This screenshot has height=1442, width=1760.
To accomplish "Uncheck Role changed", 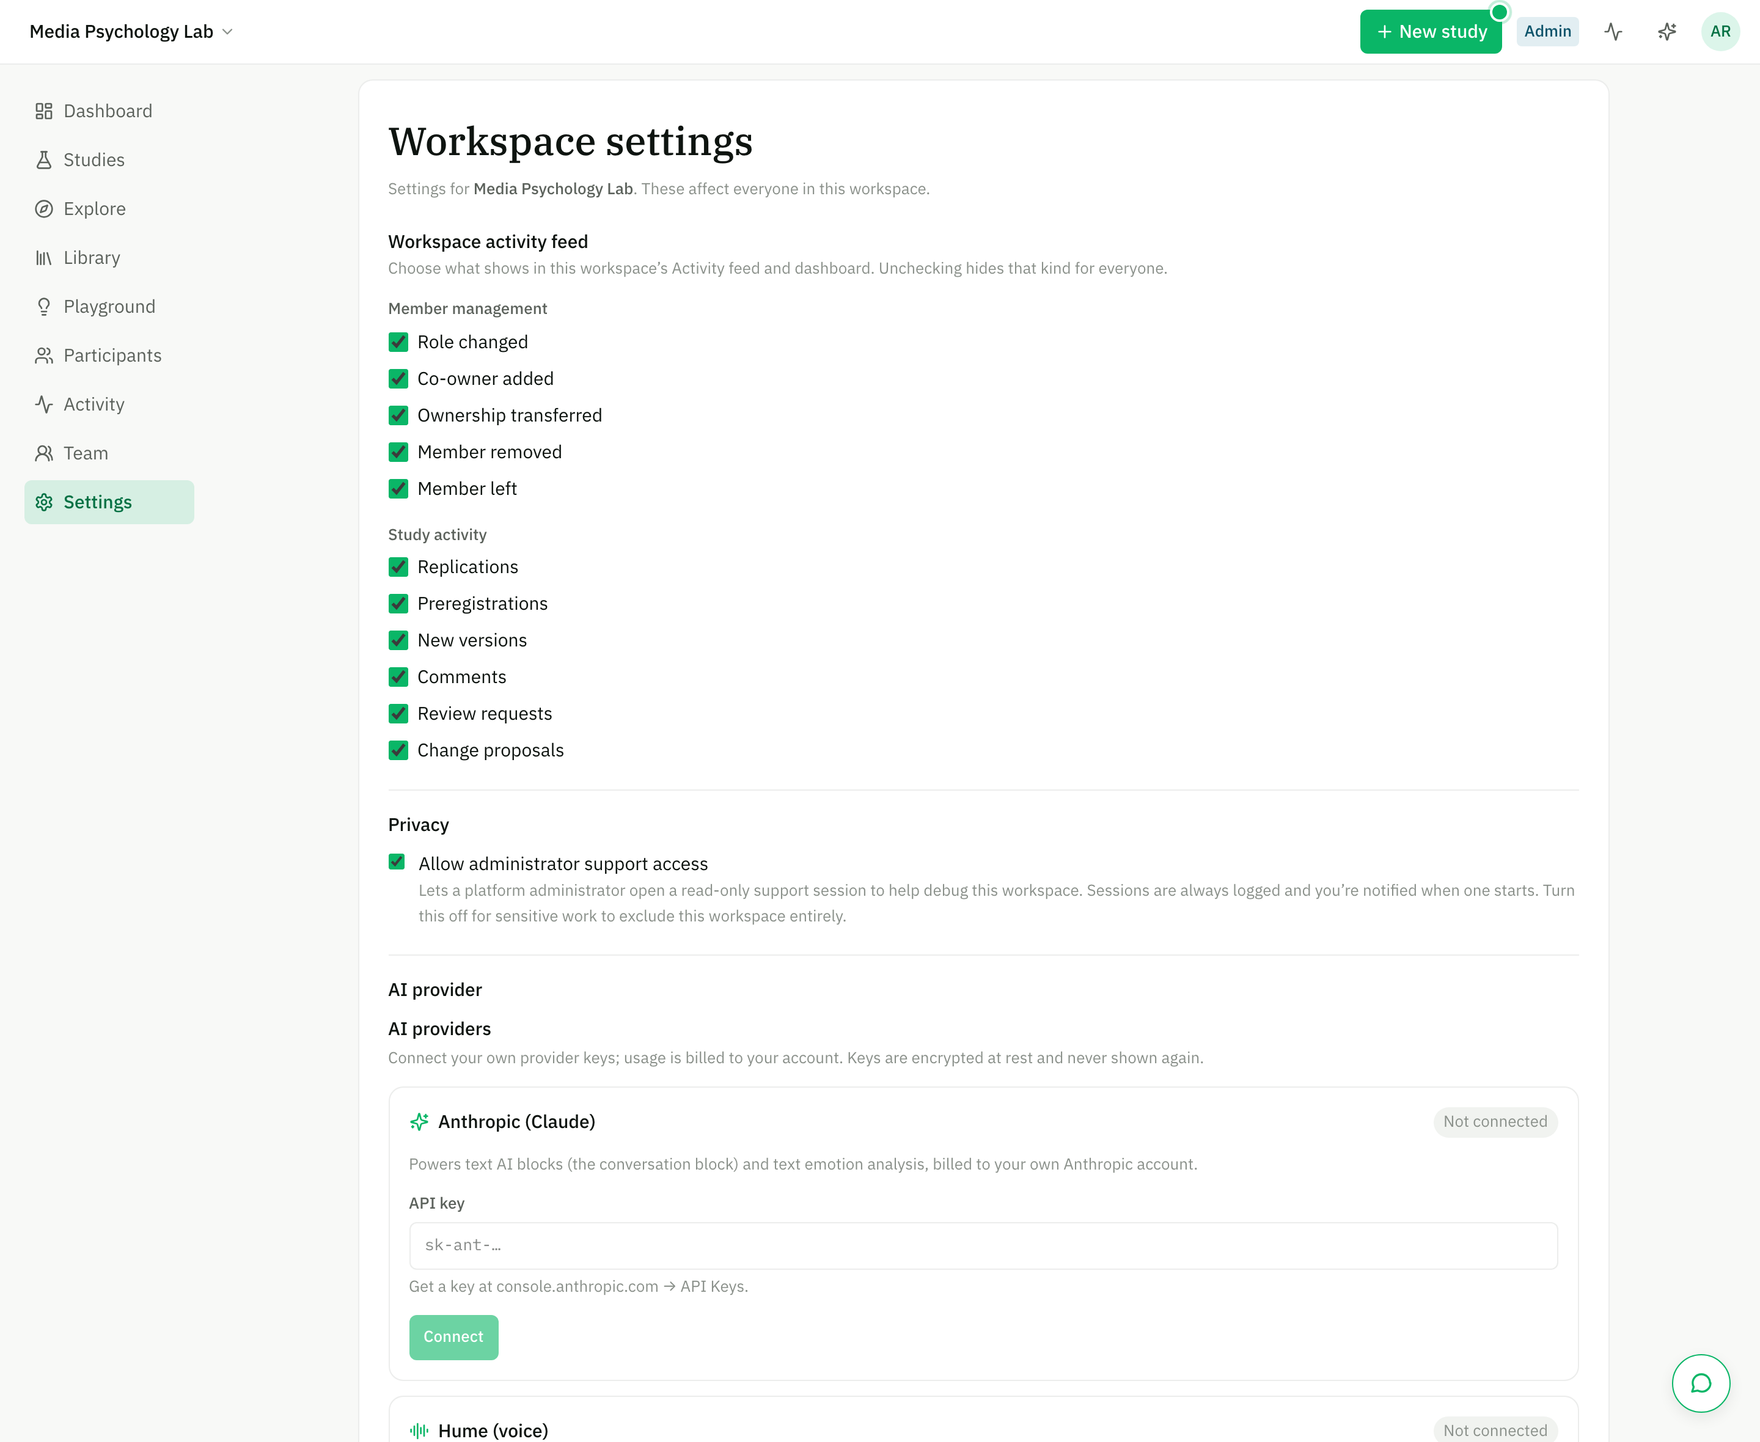I will (398, 342).
